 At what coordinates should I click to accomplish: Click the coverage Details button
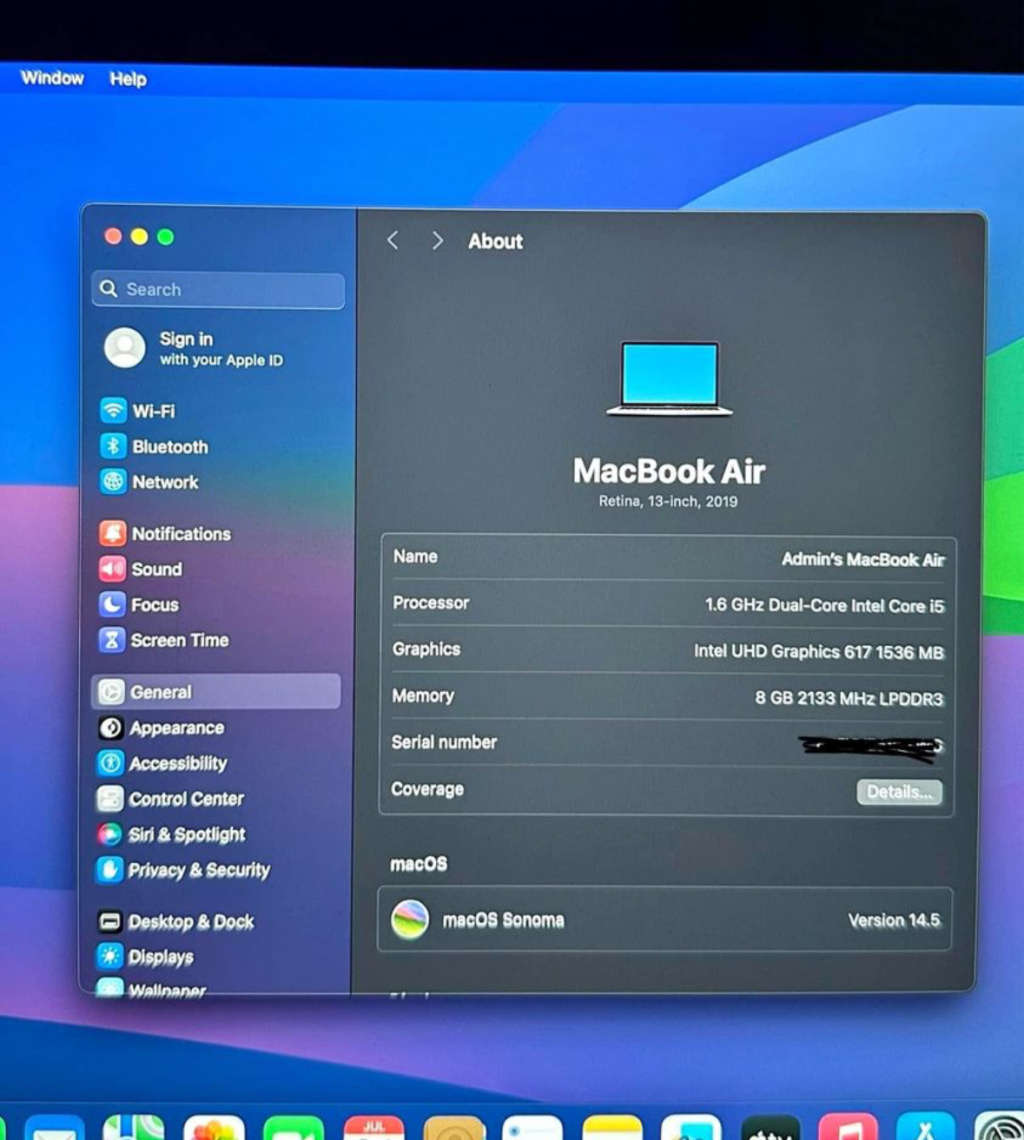coord(898,792)
